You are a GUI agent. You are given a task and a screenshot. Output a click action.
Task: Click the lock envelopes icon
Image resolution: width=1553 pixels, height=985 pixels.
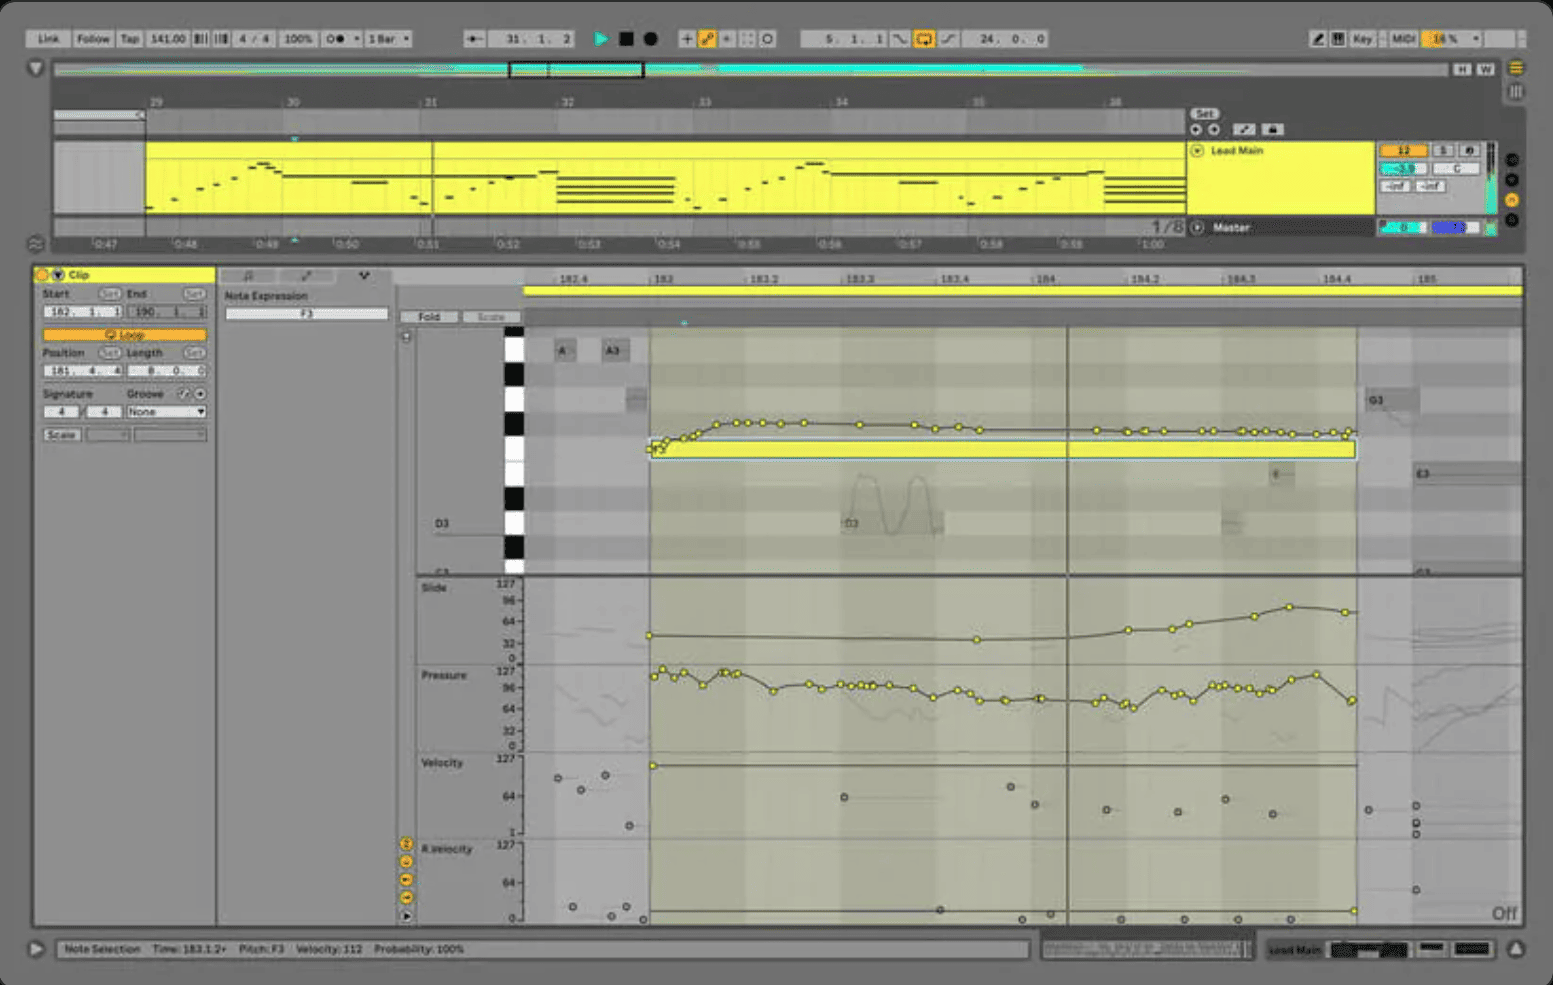[x=1272, y=130]
